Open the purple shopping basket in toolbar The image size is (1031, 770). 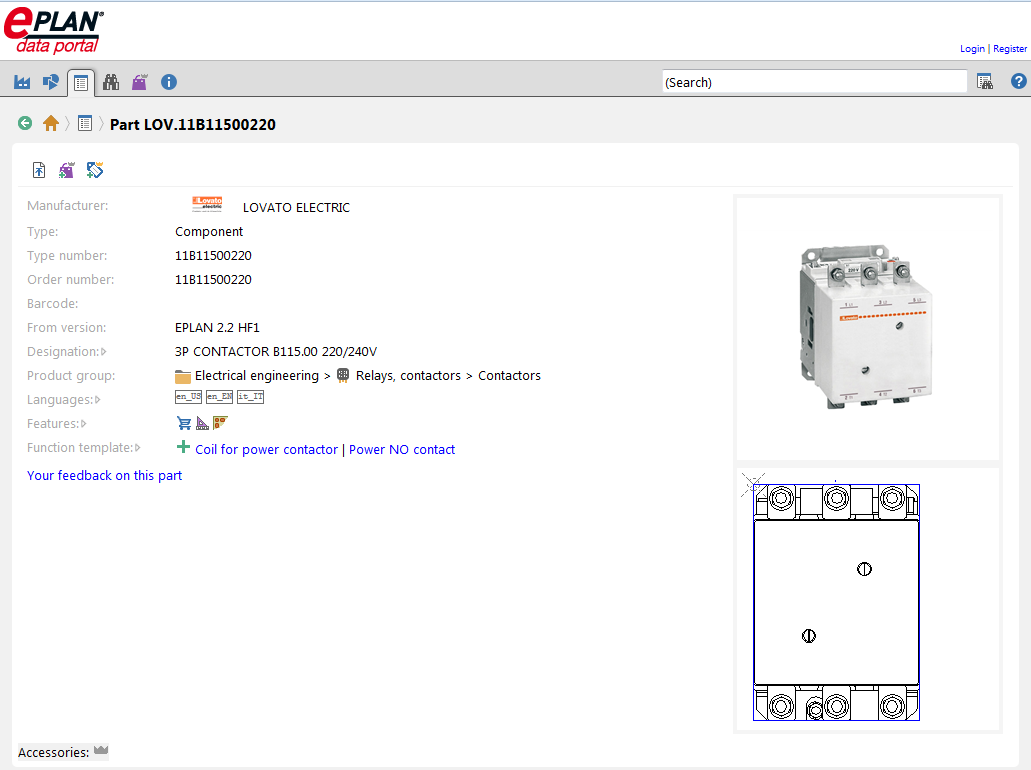point(139,82)
